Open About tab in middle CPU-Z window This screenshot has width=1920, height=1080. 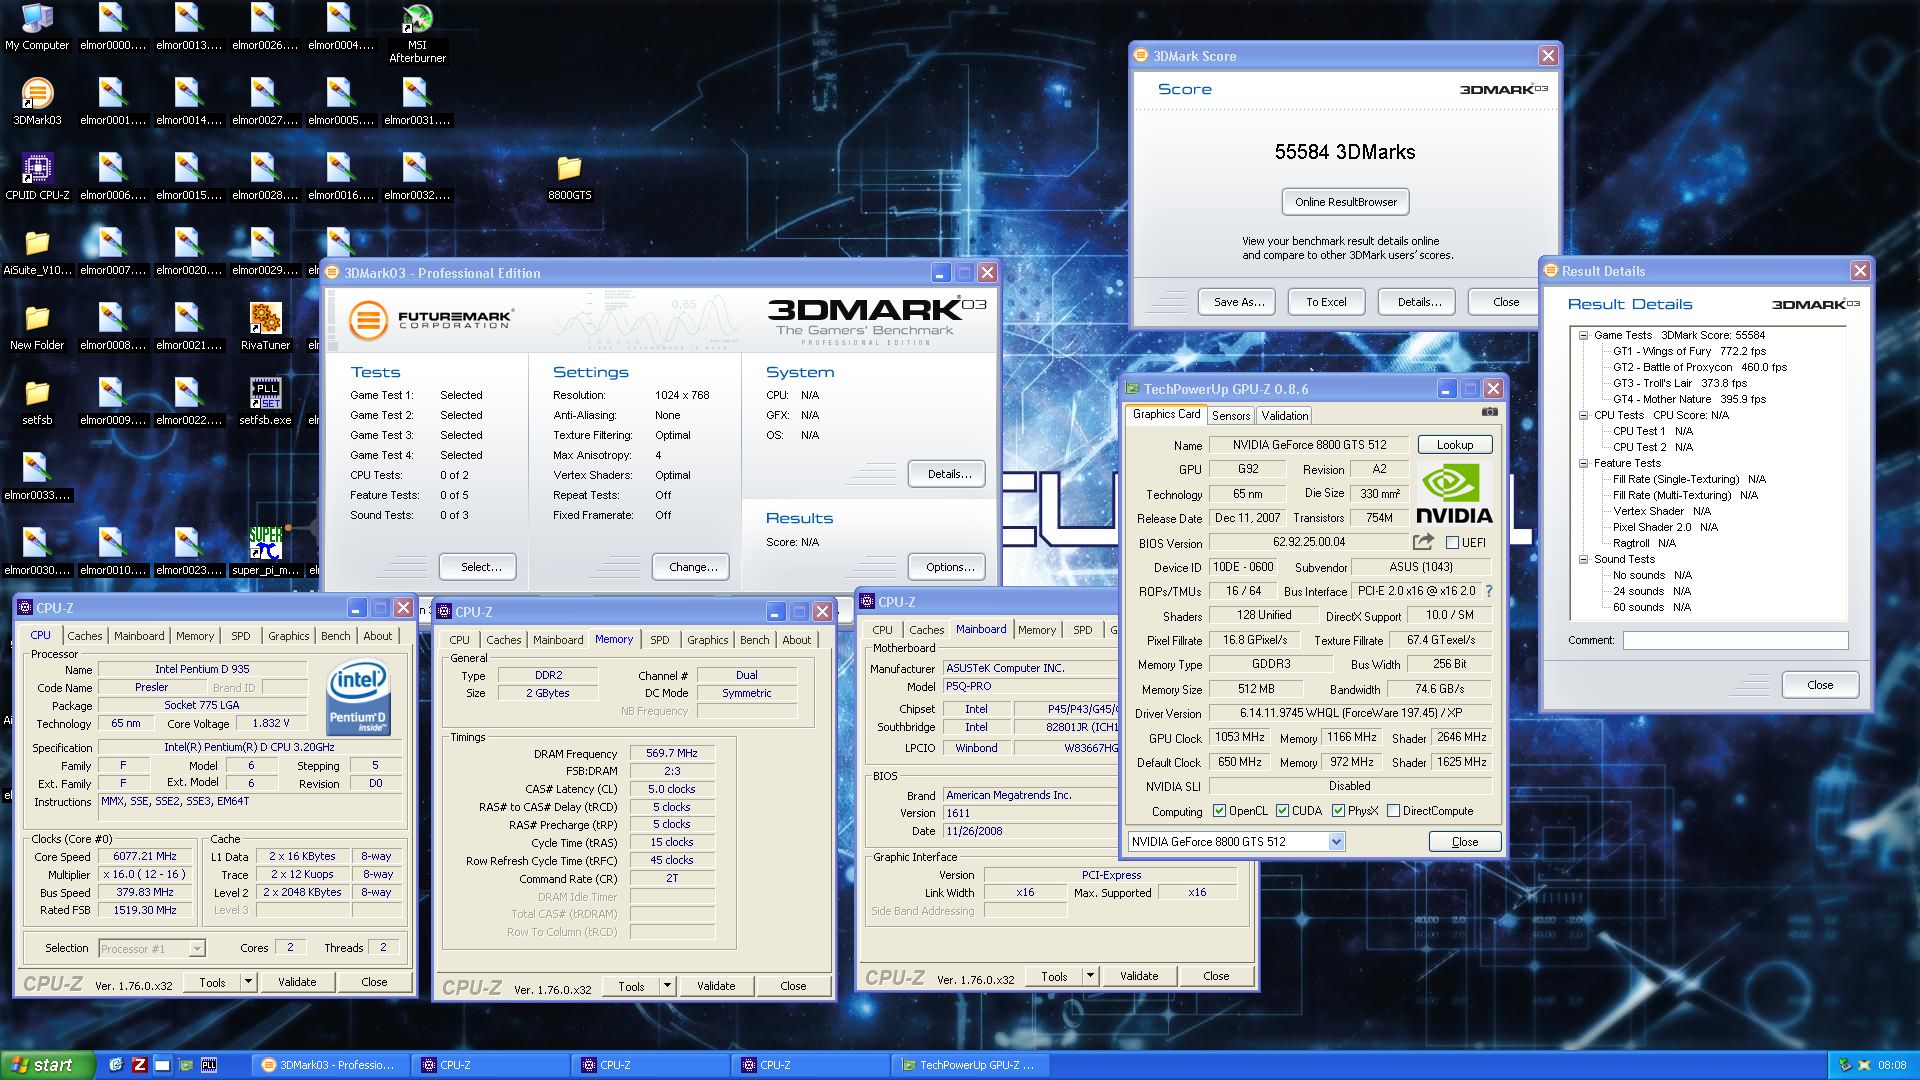click(x=797, y=640)
